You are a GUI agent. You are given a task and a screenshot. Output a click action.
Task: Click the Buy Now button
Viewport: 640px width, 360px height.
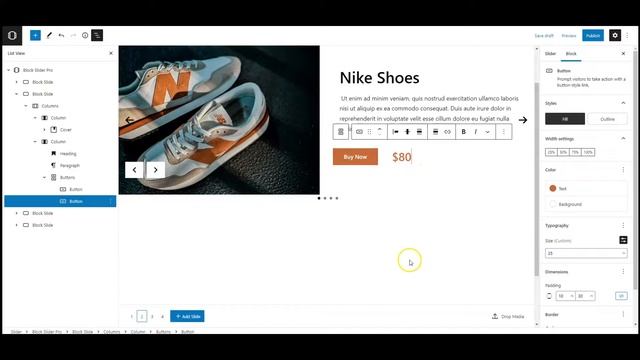pos(355,157)
